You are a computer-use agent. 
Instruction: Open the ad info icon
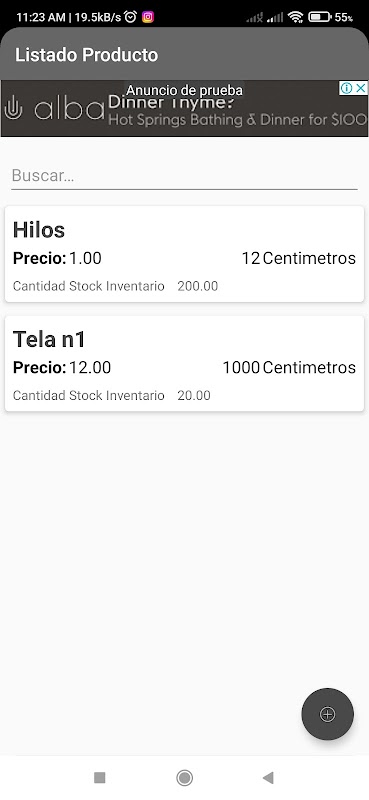coord(347,88)
